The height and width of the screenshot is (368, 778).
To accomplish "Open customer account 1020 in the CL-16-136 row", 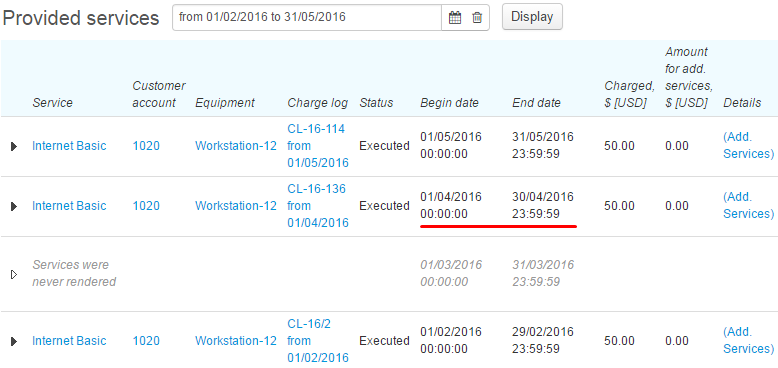I will 146,205.
